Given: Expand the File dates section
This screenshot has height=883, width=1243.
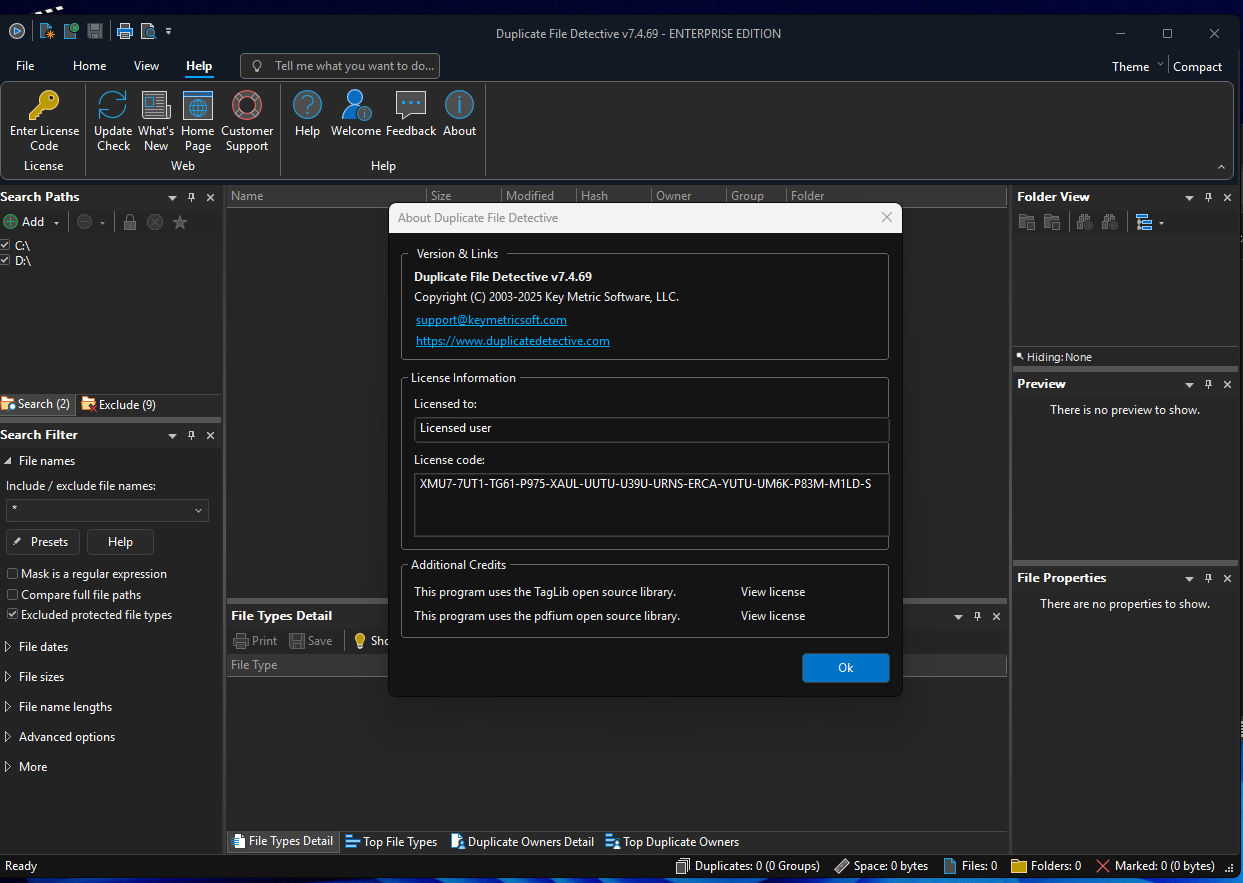Looking at the screenshot, I should point(8,647).
